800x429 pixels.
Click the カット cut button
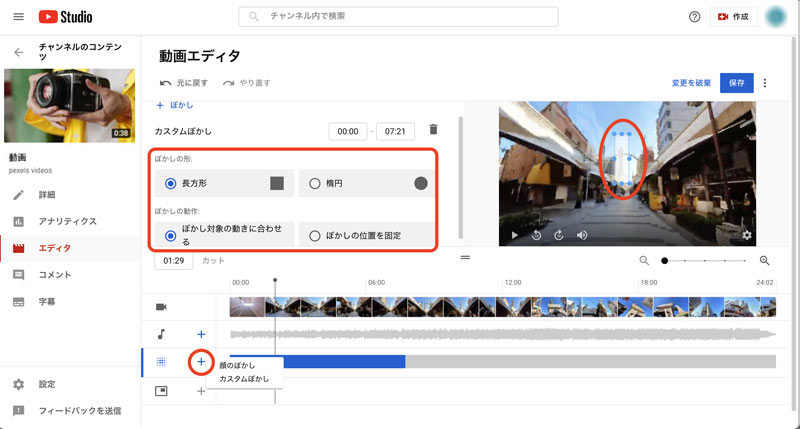(x=213, y=261)
